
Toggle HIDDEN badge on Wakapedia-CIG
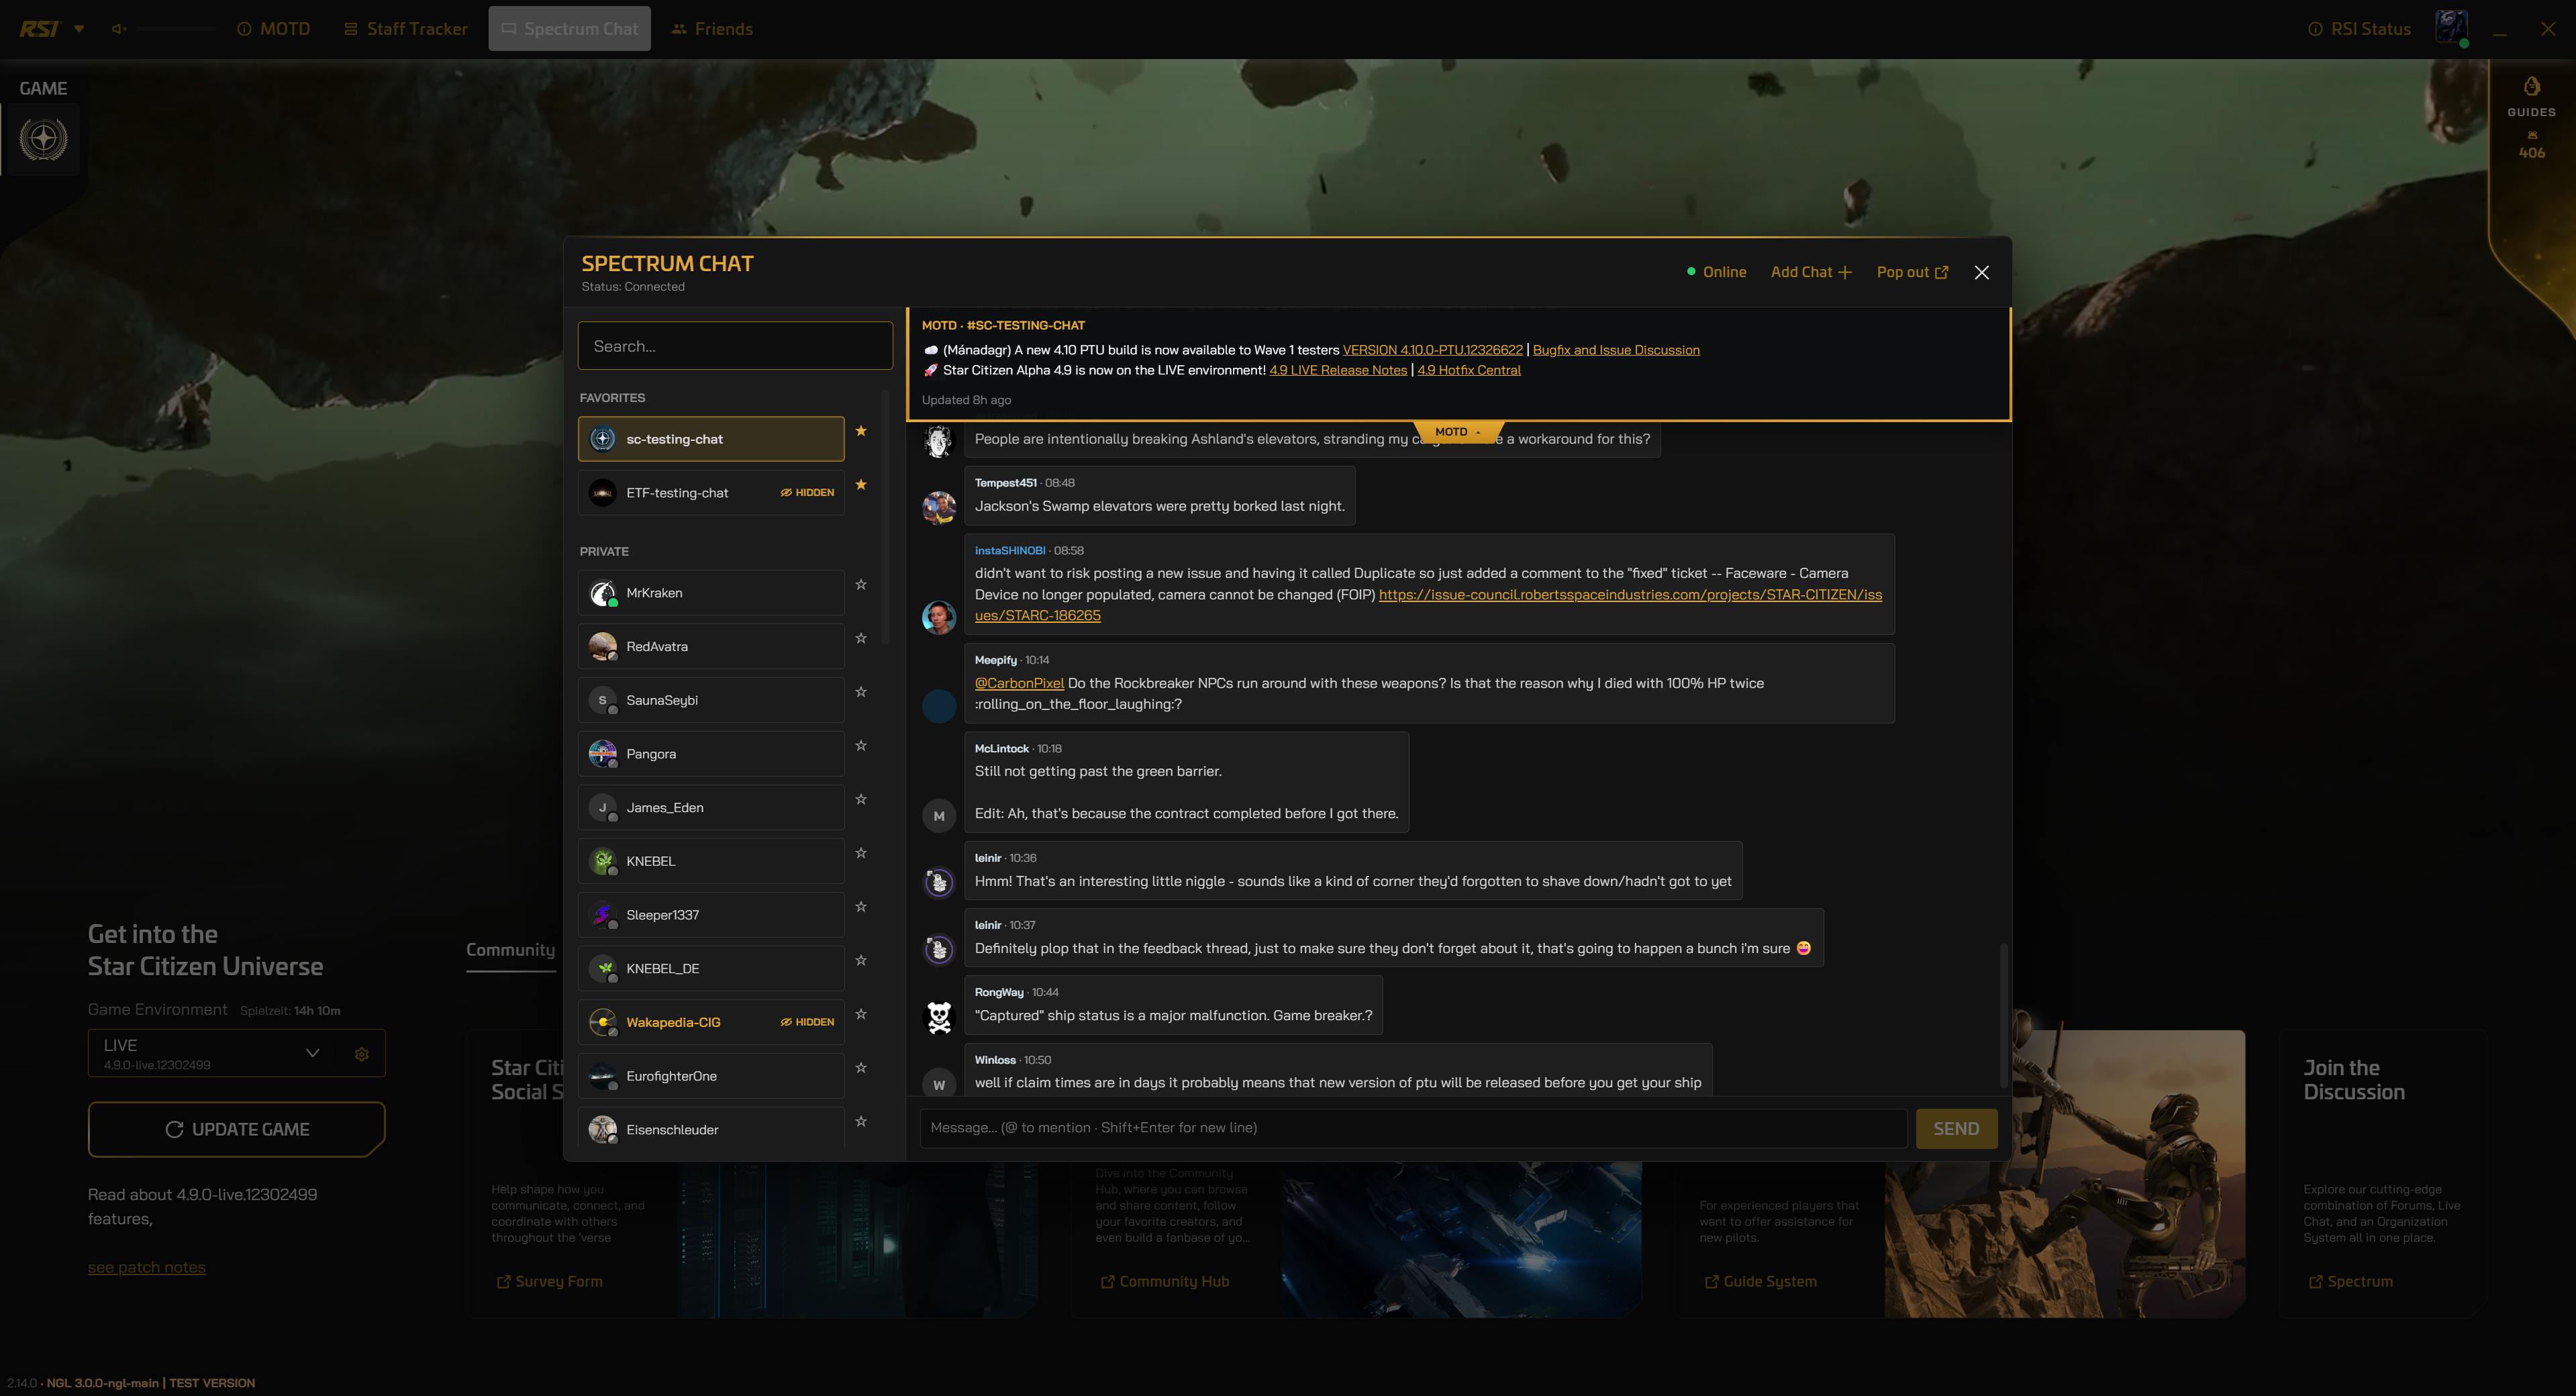click(807, 1022)
